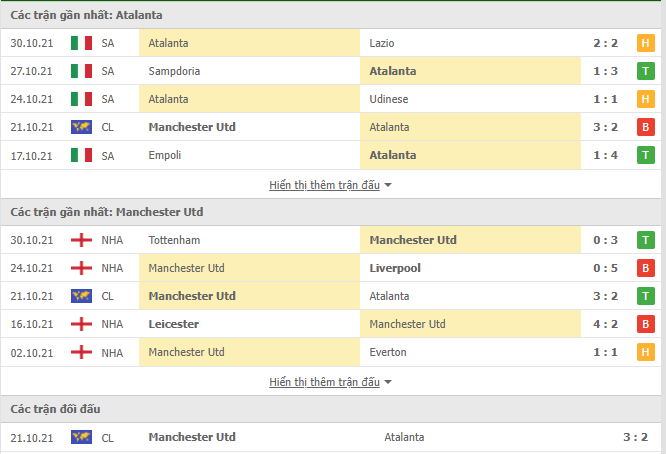Click the green T badge for Empoli–Atalanta
The height and width of the screenshot is (454, 666).
coord(646,155)
